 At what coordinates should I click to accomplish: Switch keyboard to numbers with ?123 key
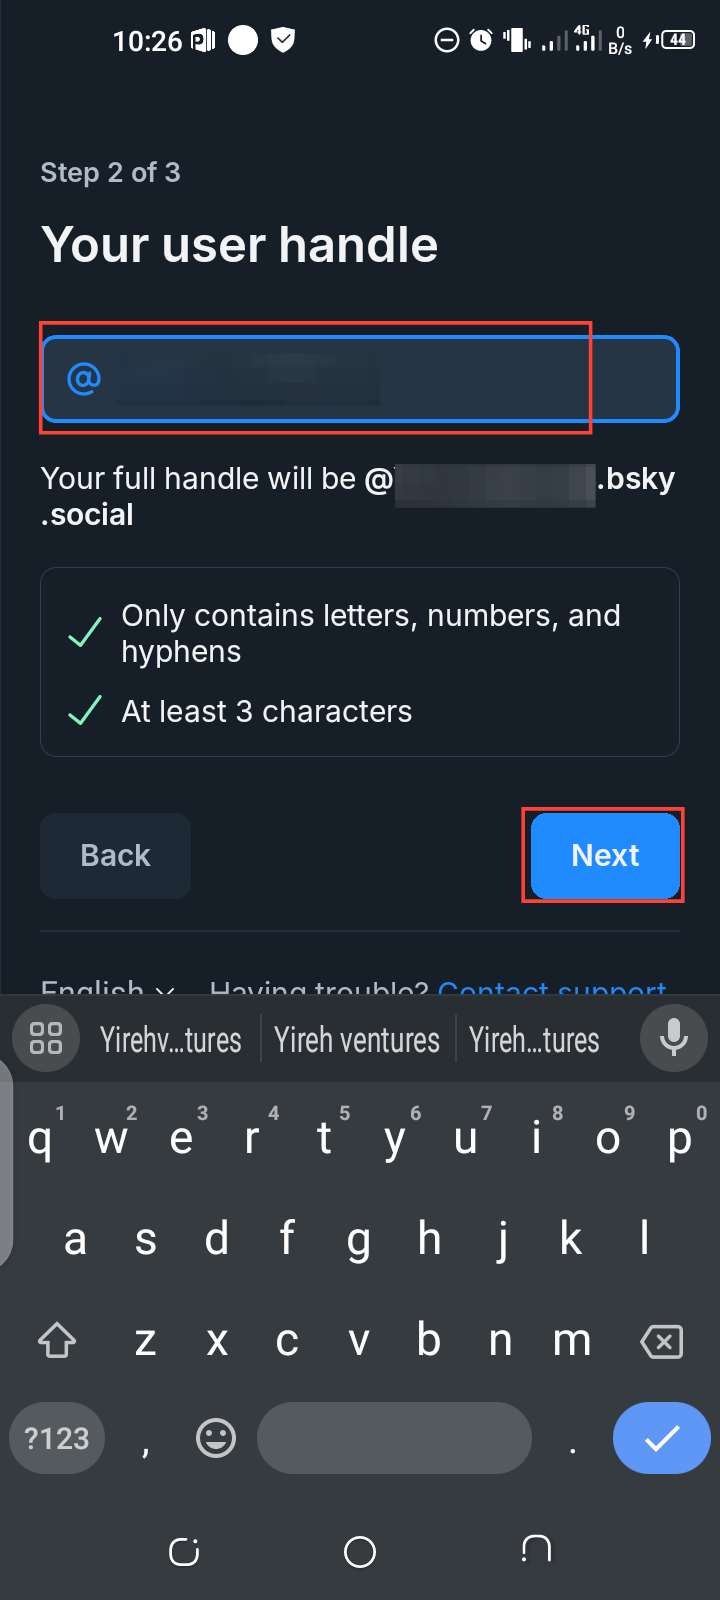56,1438
